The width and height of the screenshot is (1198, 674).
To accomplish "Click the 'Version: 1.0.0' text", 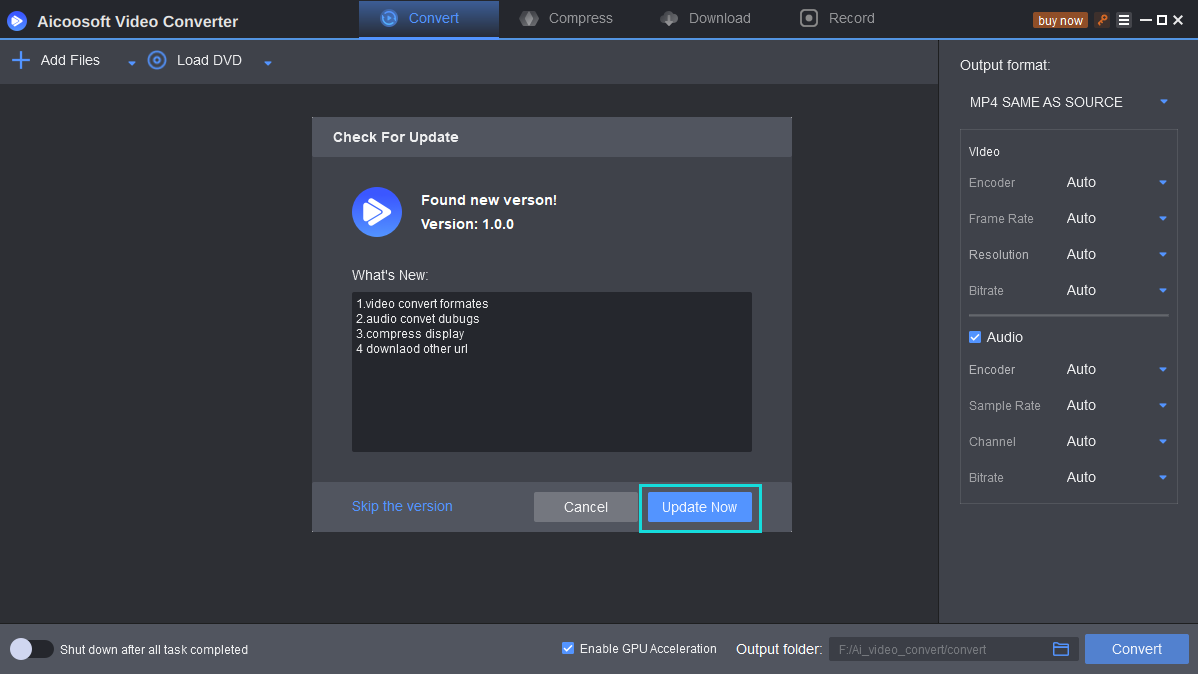I will click(468, 224).
